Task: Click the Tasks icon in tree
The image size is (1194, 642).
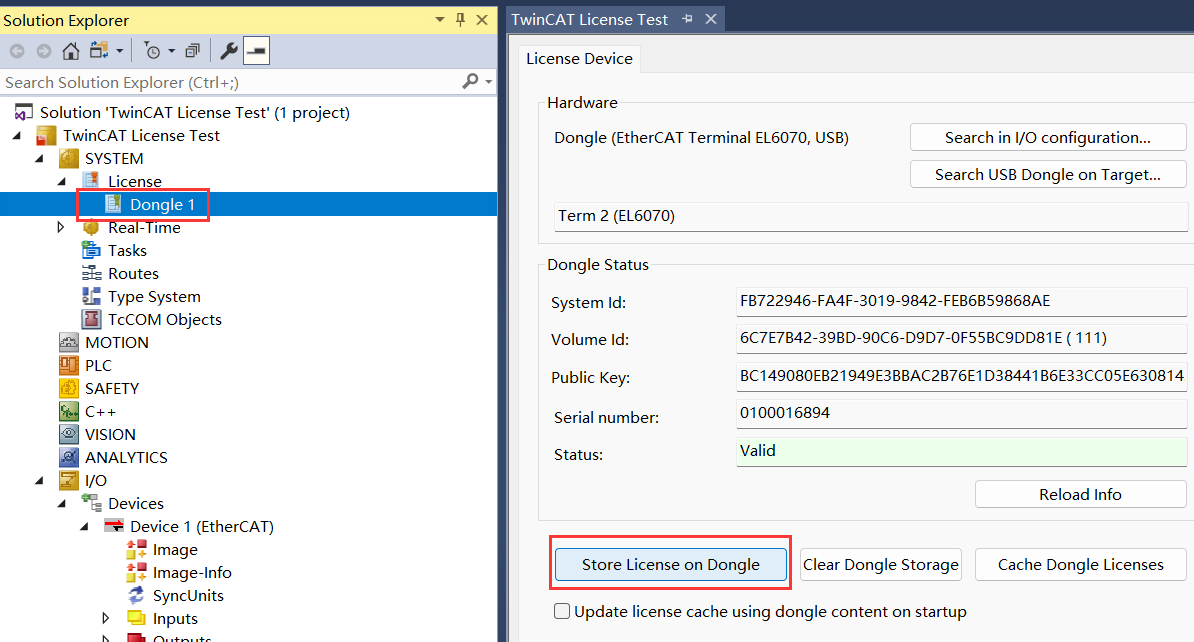Action: tap(91, 250)
